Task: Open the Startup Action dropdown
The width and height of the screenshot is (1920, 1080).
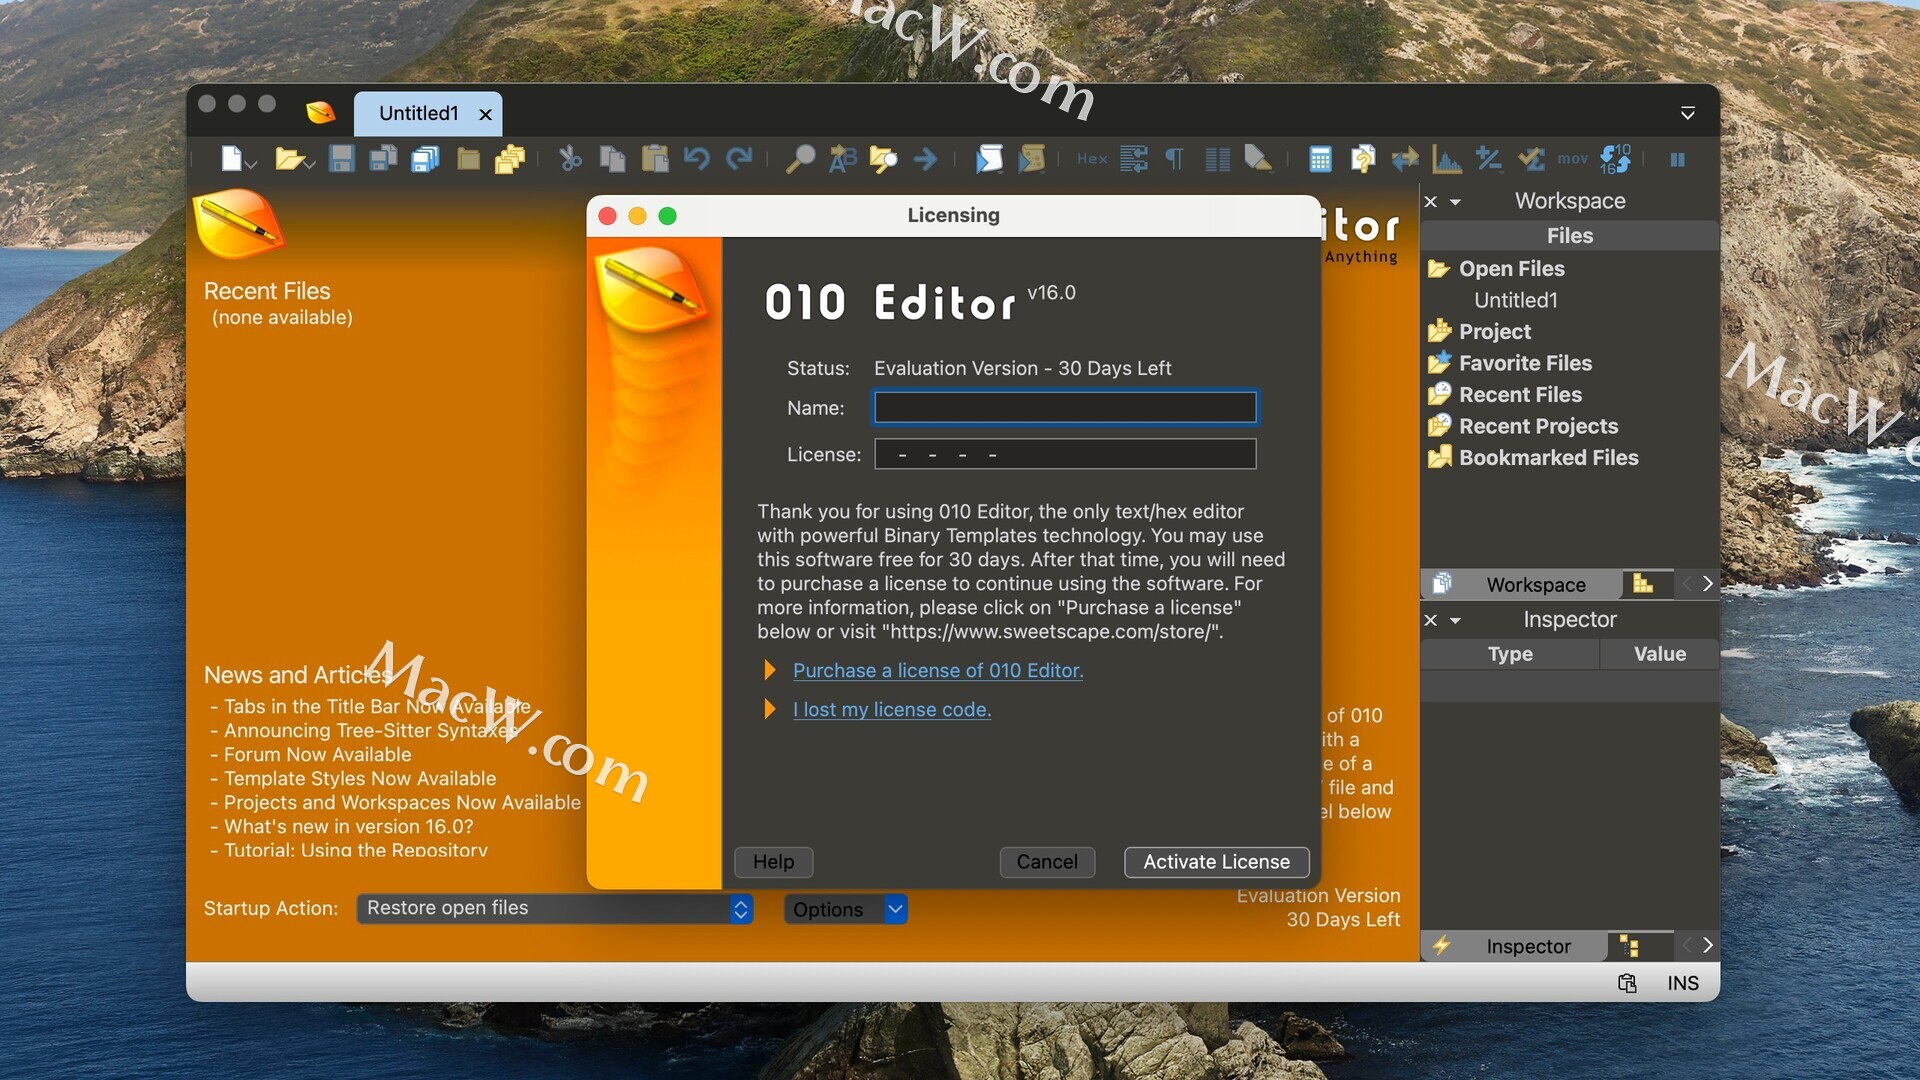Action: (554, 908)
